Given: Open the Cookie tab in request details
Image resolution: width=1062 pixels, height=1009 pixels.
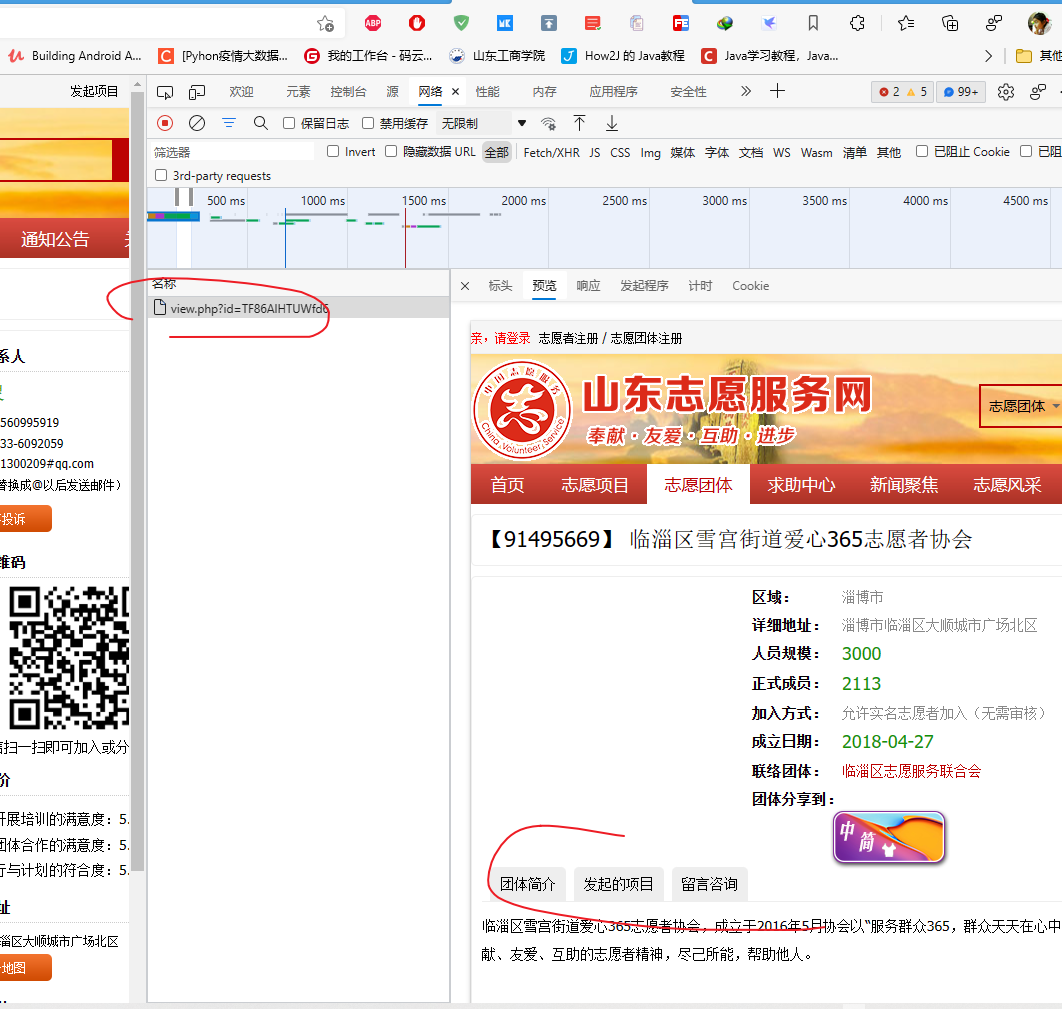Looking at the screenshot, I should (x=750, y=286).
